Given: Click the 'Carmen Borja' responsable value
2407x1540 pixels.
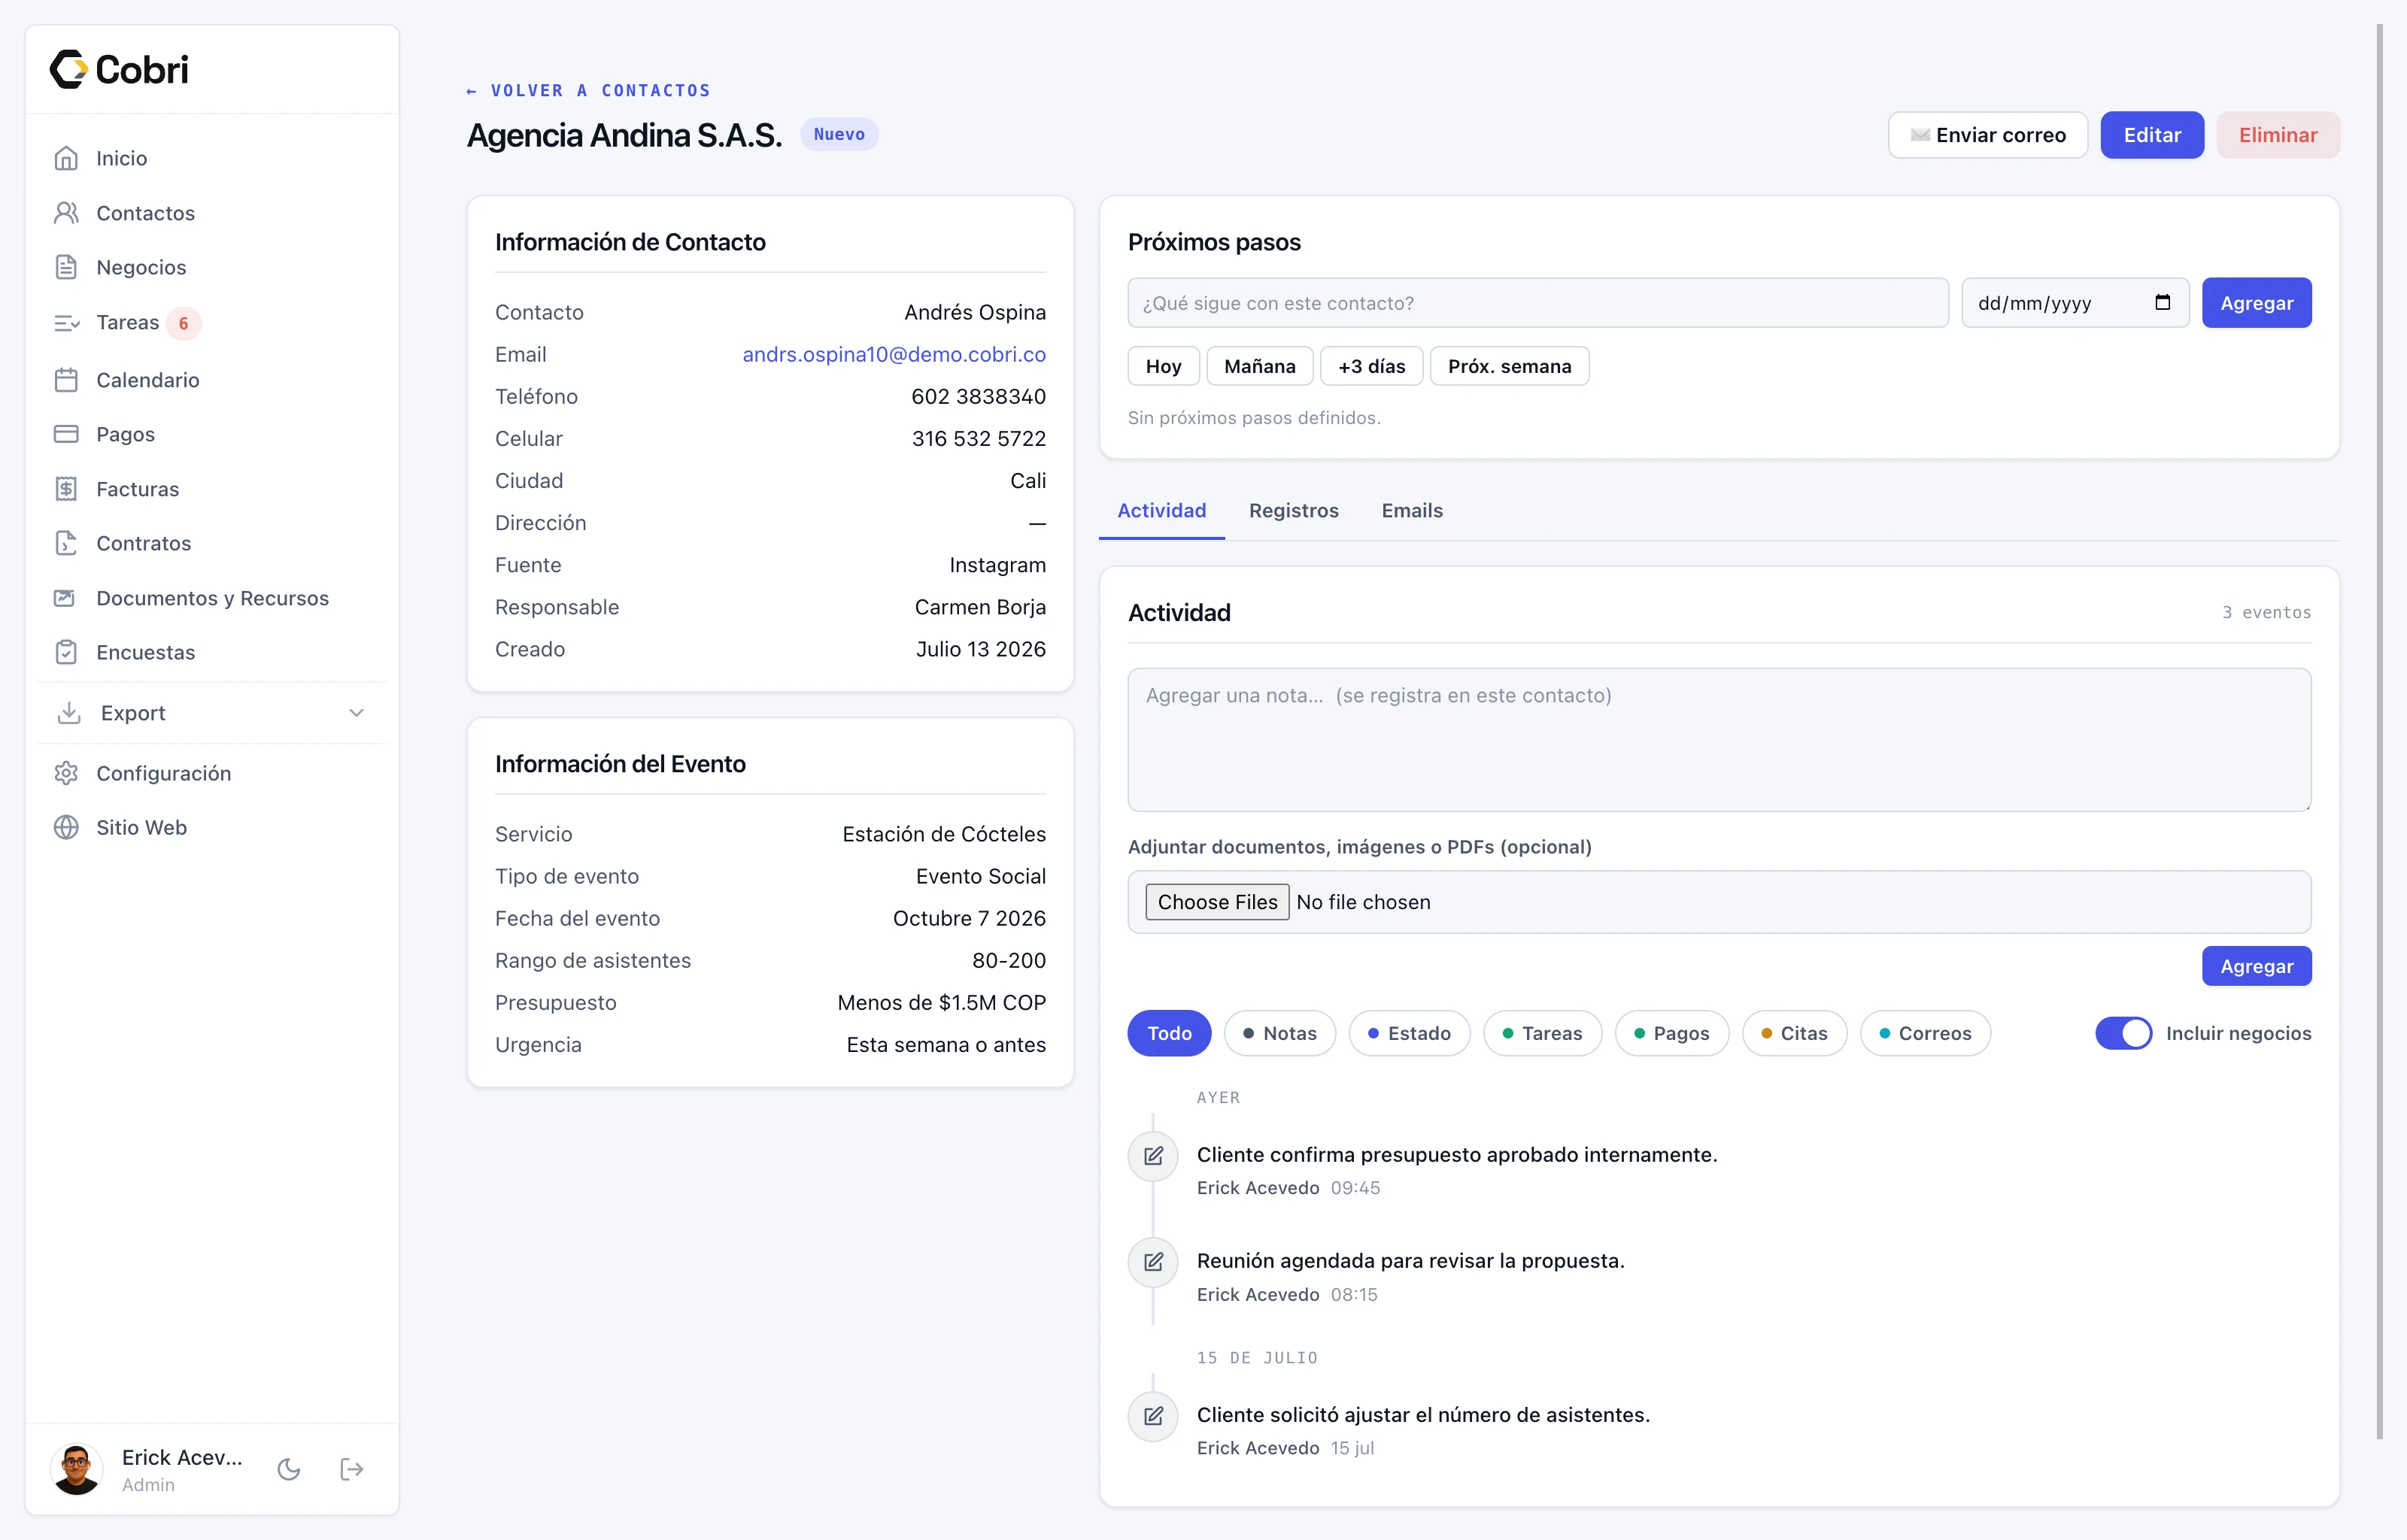Looking at the screenshot, I should tap(980, 607).
